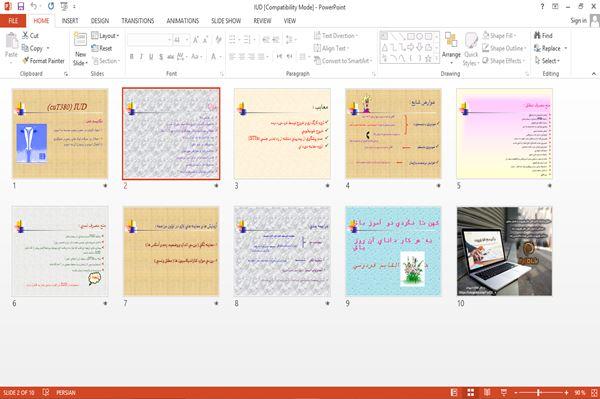The width and height of the screenshot is (600, 399).
Task: Switch to the DESIGN tab
Action: 100,21
